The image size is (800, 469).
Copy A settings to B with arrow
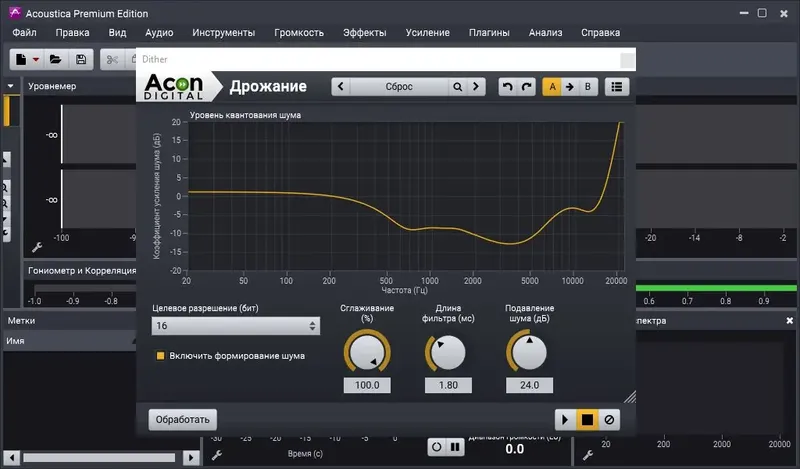tap(570, 87)
